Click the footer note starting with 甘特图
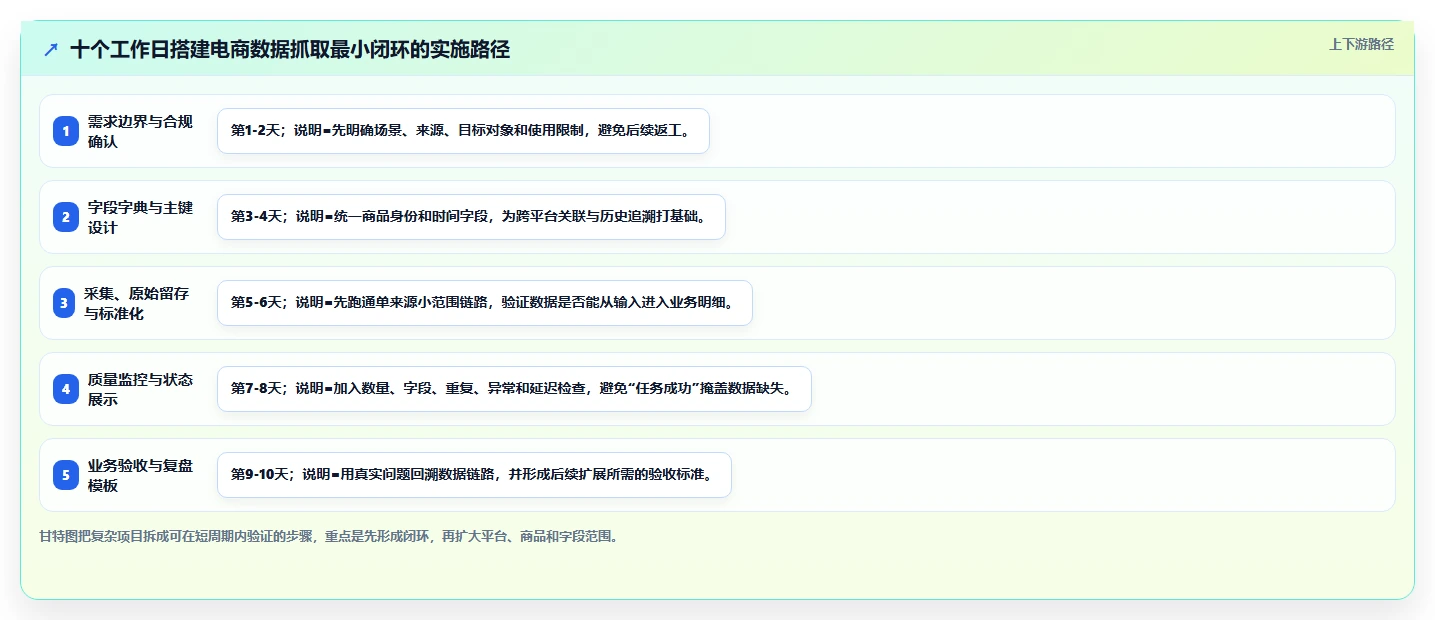The height and width of the screenshot is (620, 1435). pos(329,536)
